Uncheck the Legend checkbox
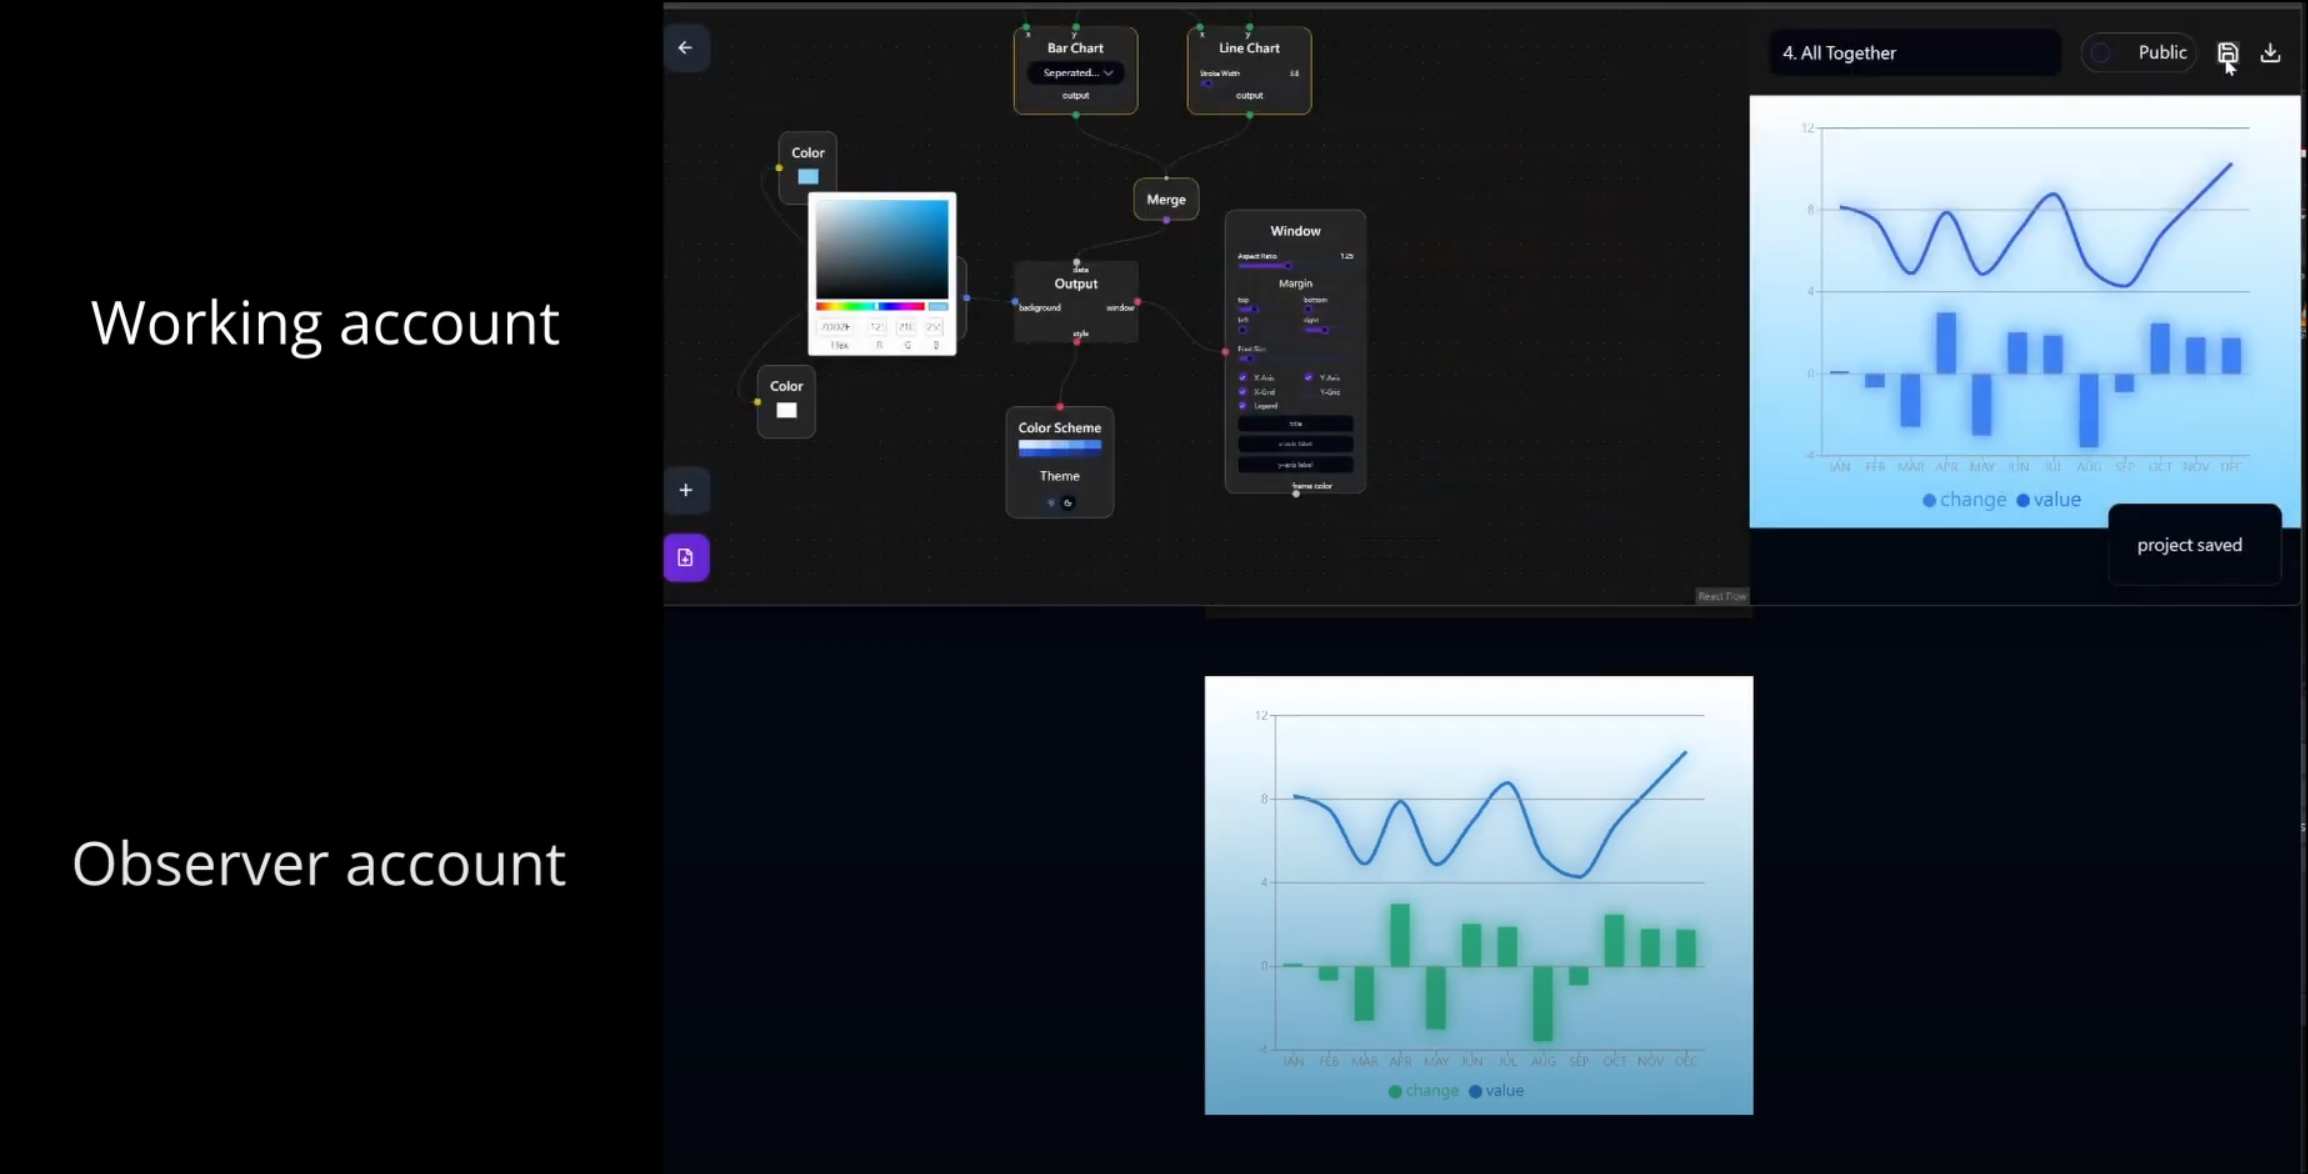Viewport: 2308px width, 1174px height. (1243, 406)
